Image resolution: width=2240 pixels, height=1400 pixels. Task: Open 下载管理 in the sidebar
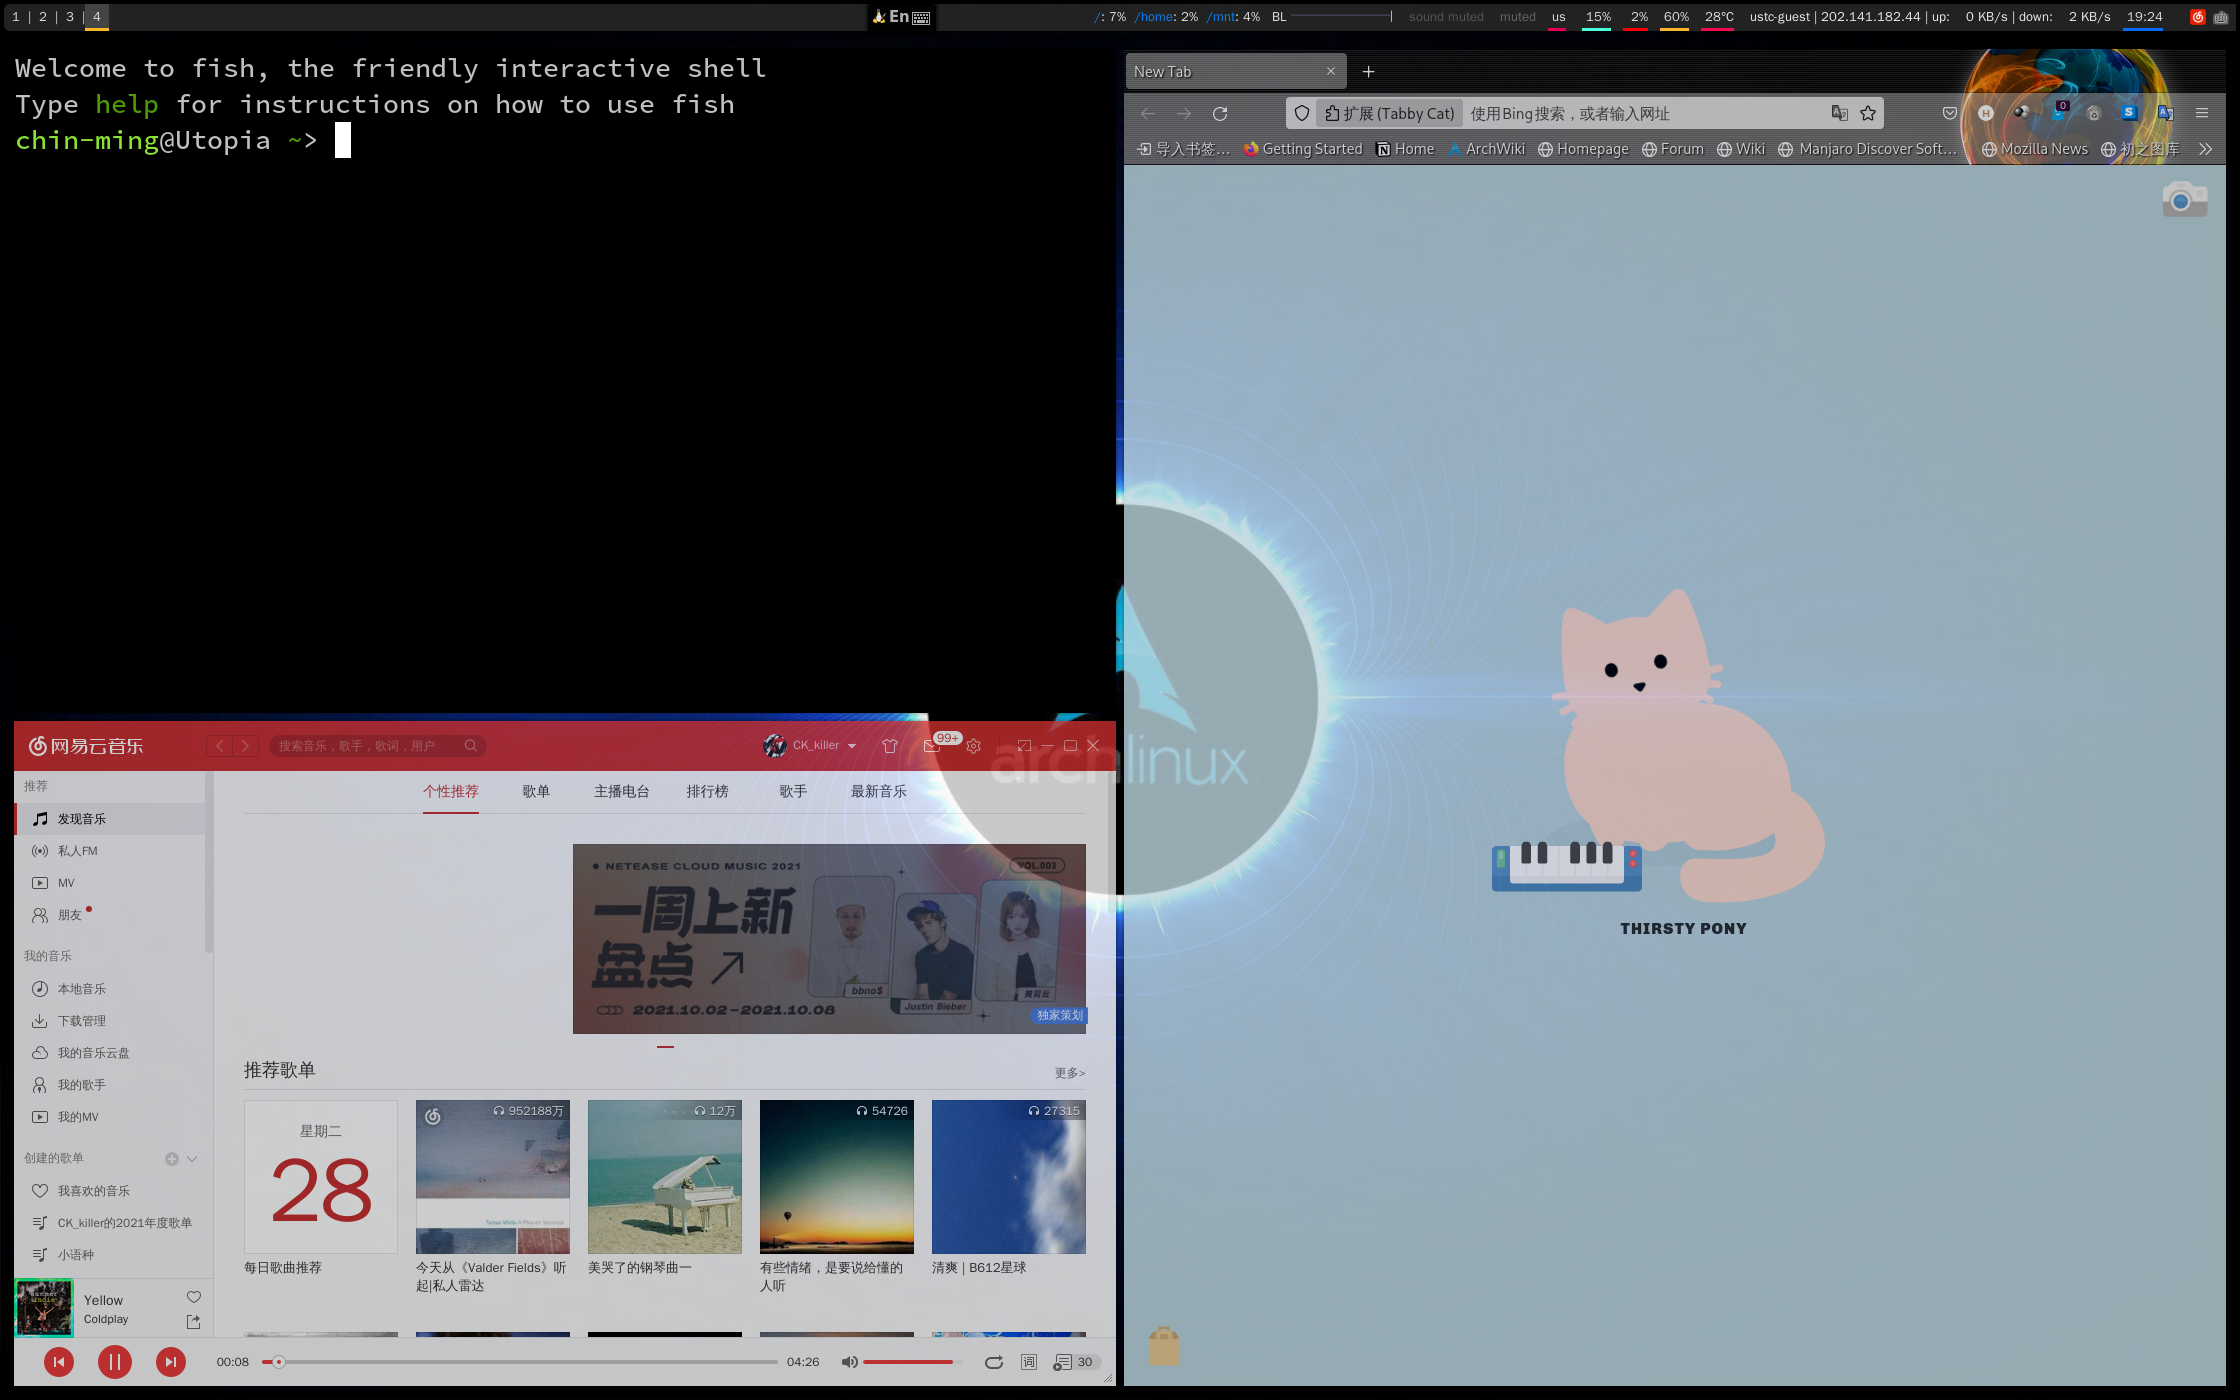coord(110,1021)
